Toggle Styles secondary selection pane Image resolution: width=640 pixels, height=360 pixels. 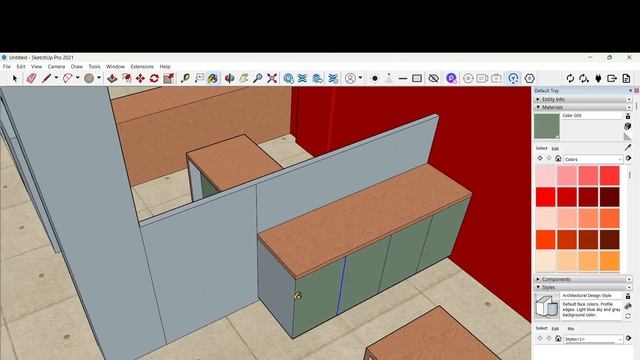coord(628,296)
